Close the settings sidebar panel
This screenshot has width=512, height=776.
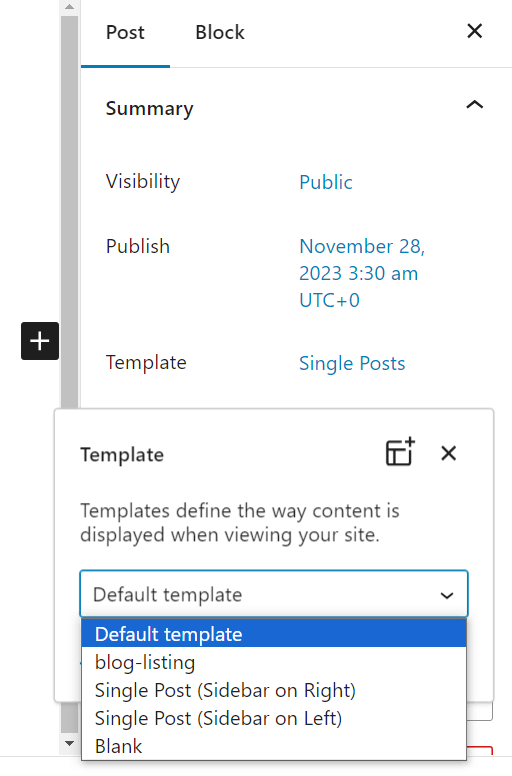coord(474,31)
